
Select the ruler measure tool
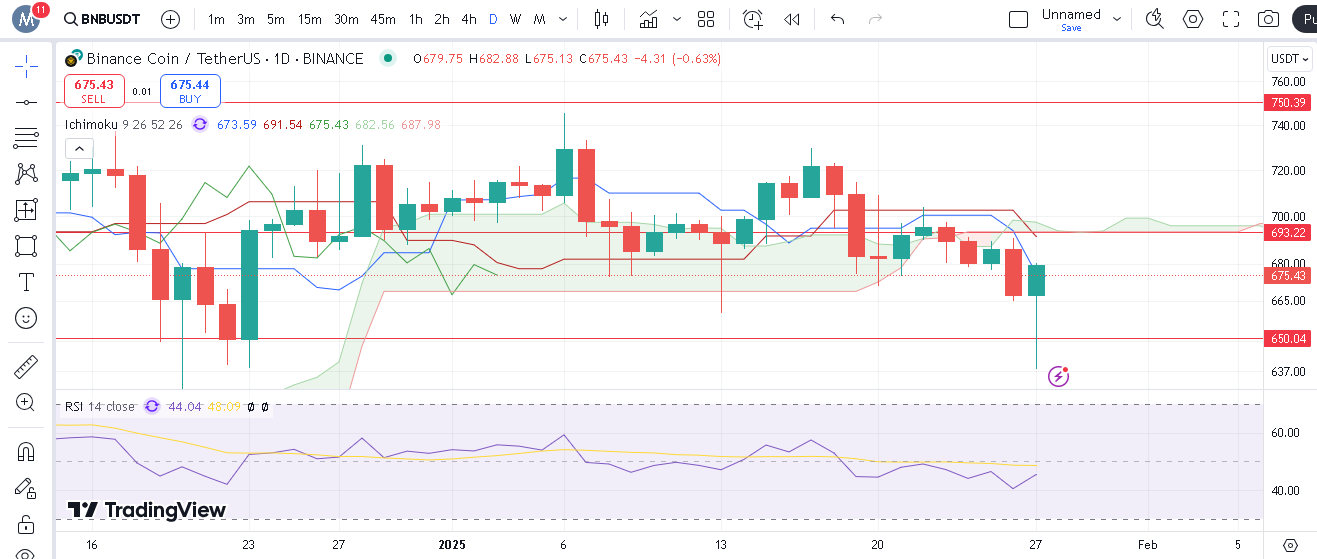click(27, 366)
